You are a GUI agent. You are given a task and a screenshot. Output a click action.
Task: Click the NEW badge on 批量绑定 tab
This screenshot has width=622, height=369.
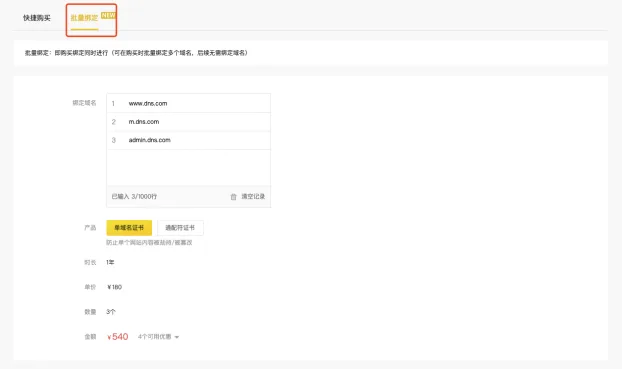tap(108, 15)
